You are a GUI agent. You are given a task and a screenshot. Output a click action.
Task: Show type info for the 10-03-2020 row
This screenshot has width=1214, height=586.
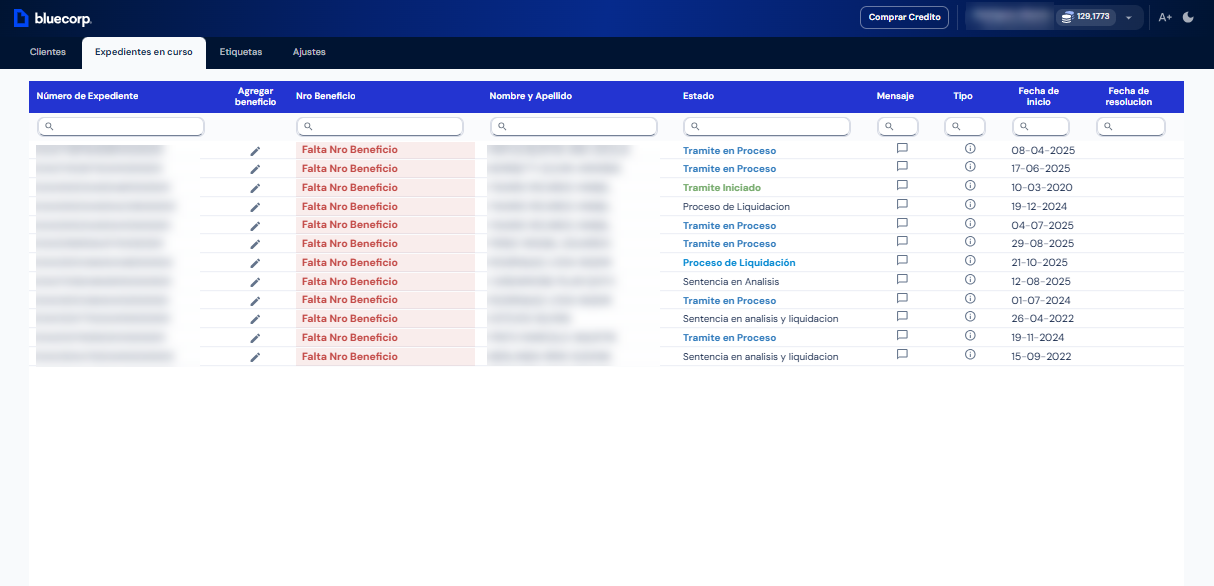970,185
